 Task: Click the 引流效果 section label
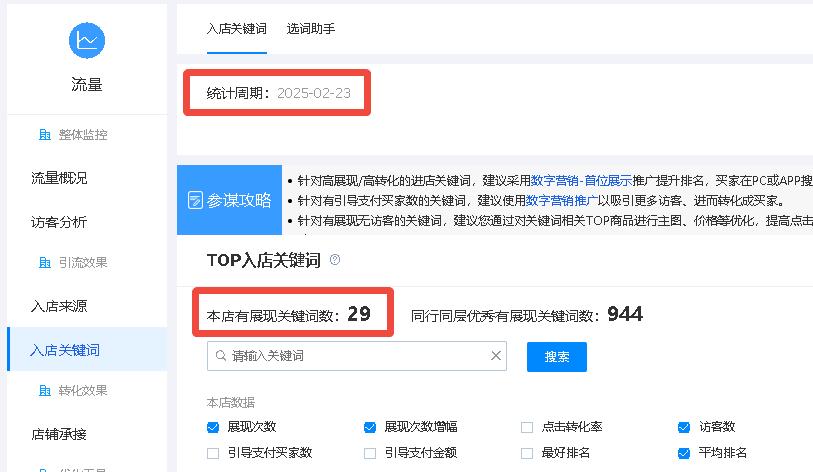point(83,262)
